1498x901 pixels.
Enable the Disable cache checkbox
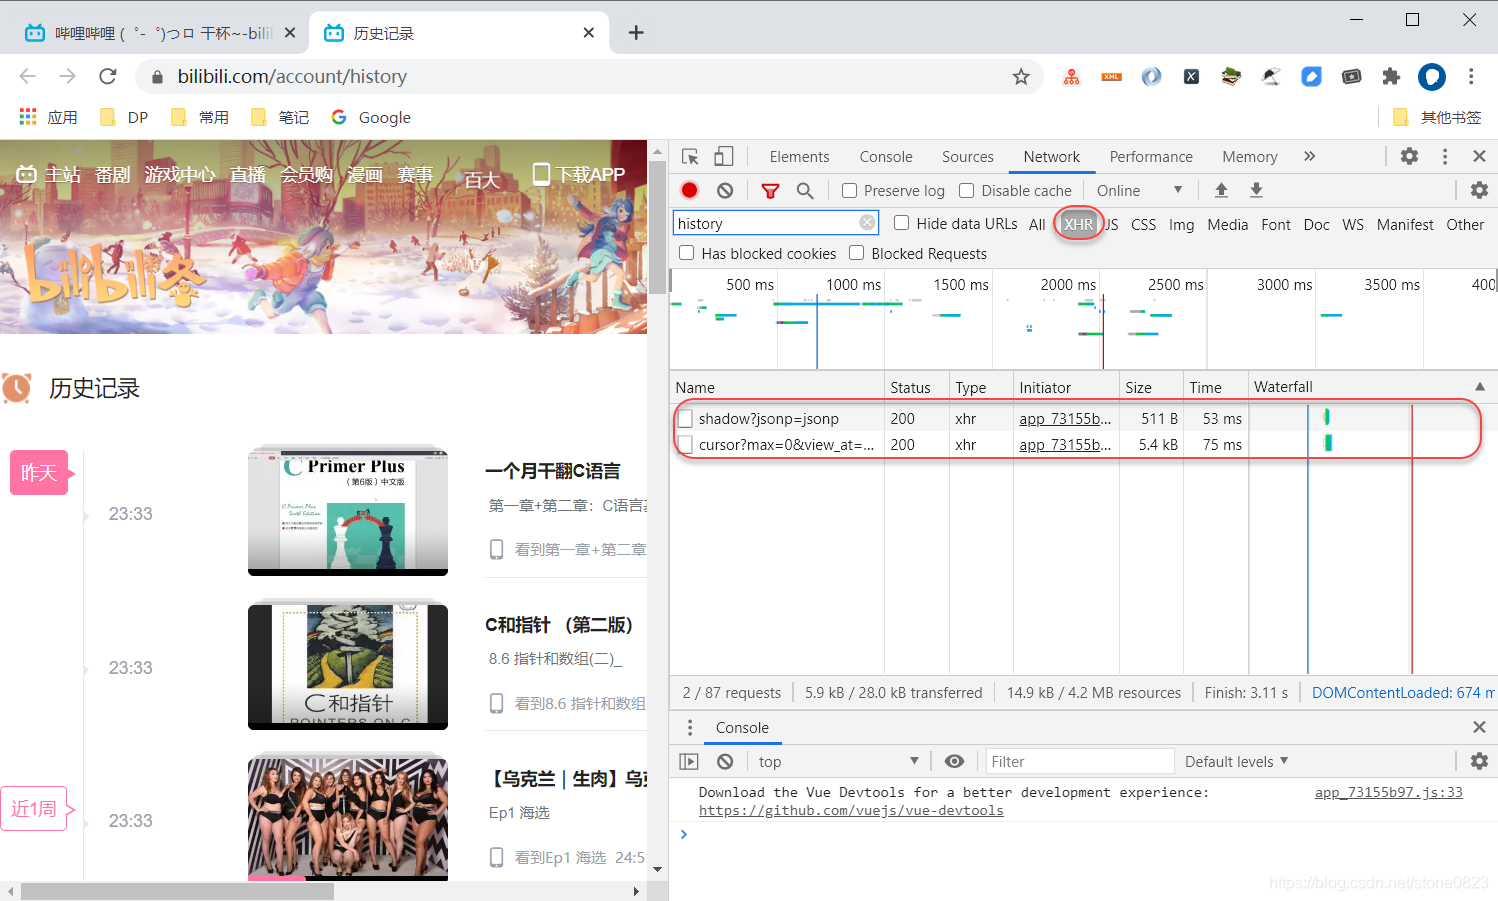(x=966, y=190)
